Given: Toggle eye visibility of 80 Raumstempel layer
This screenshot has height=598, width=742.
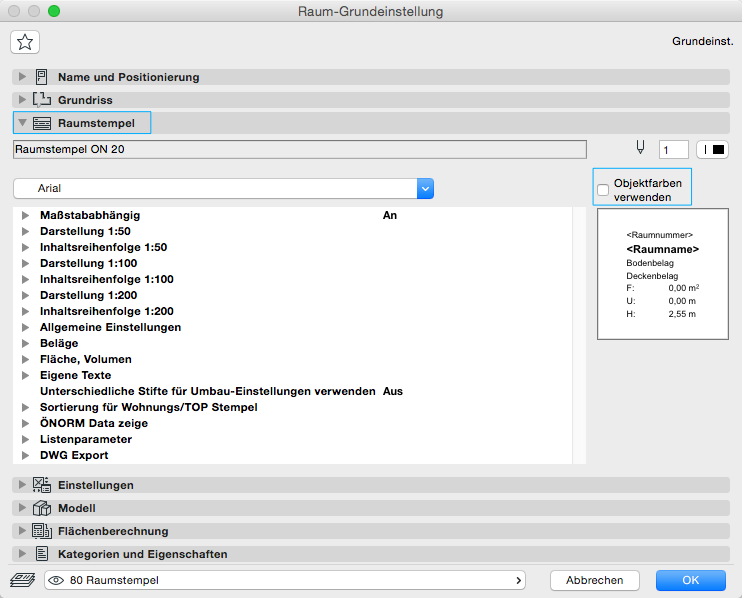Looking at the screenshot, I should tap(56, 580).
